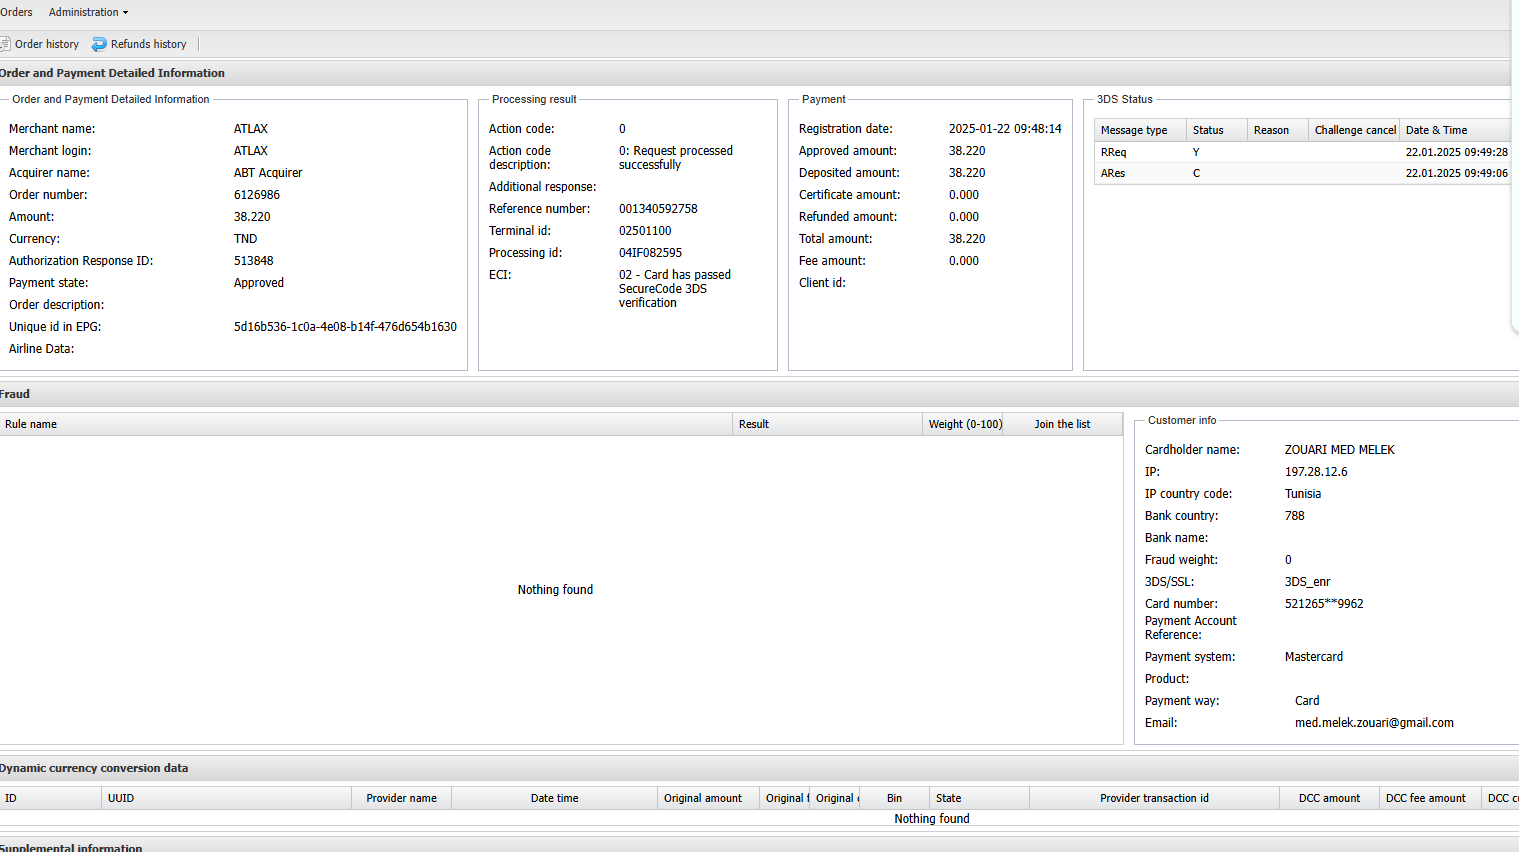Select the RReq row in 3DS Status
1519x852 pixels.
1113,152
